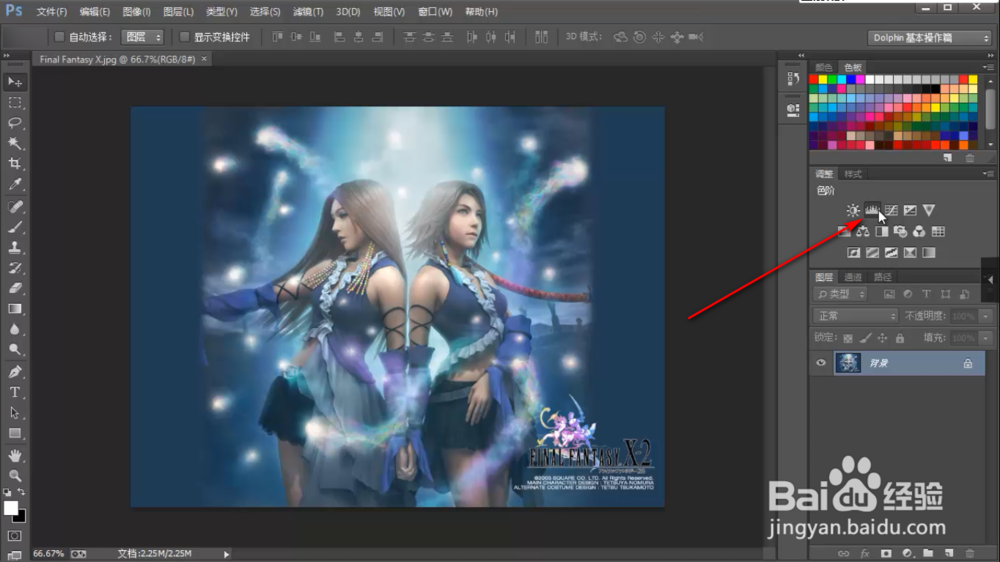Add a Photo Filter adjustment
Image resolution: width=1000 pixels, height=562 pixels.
(x=900, y=232)
